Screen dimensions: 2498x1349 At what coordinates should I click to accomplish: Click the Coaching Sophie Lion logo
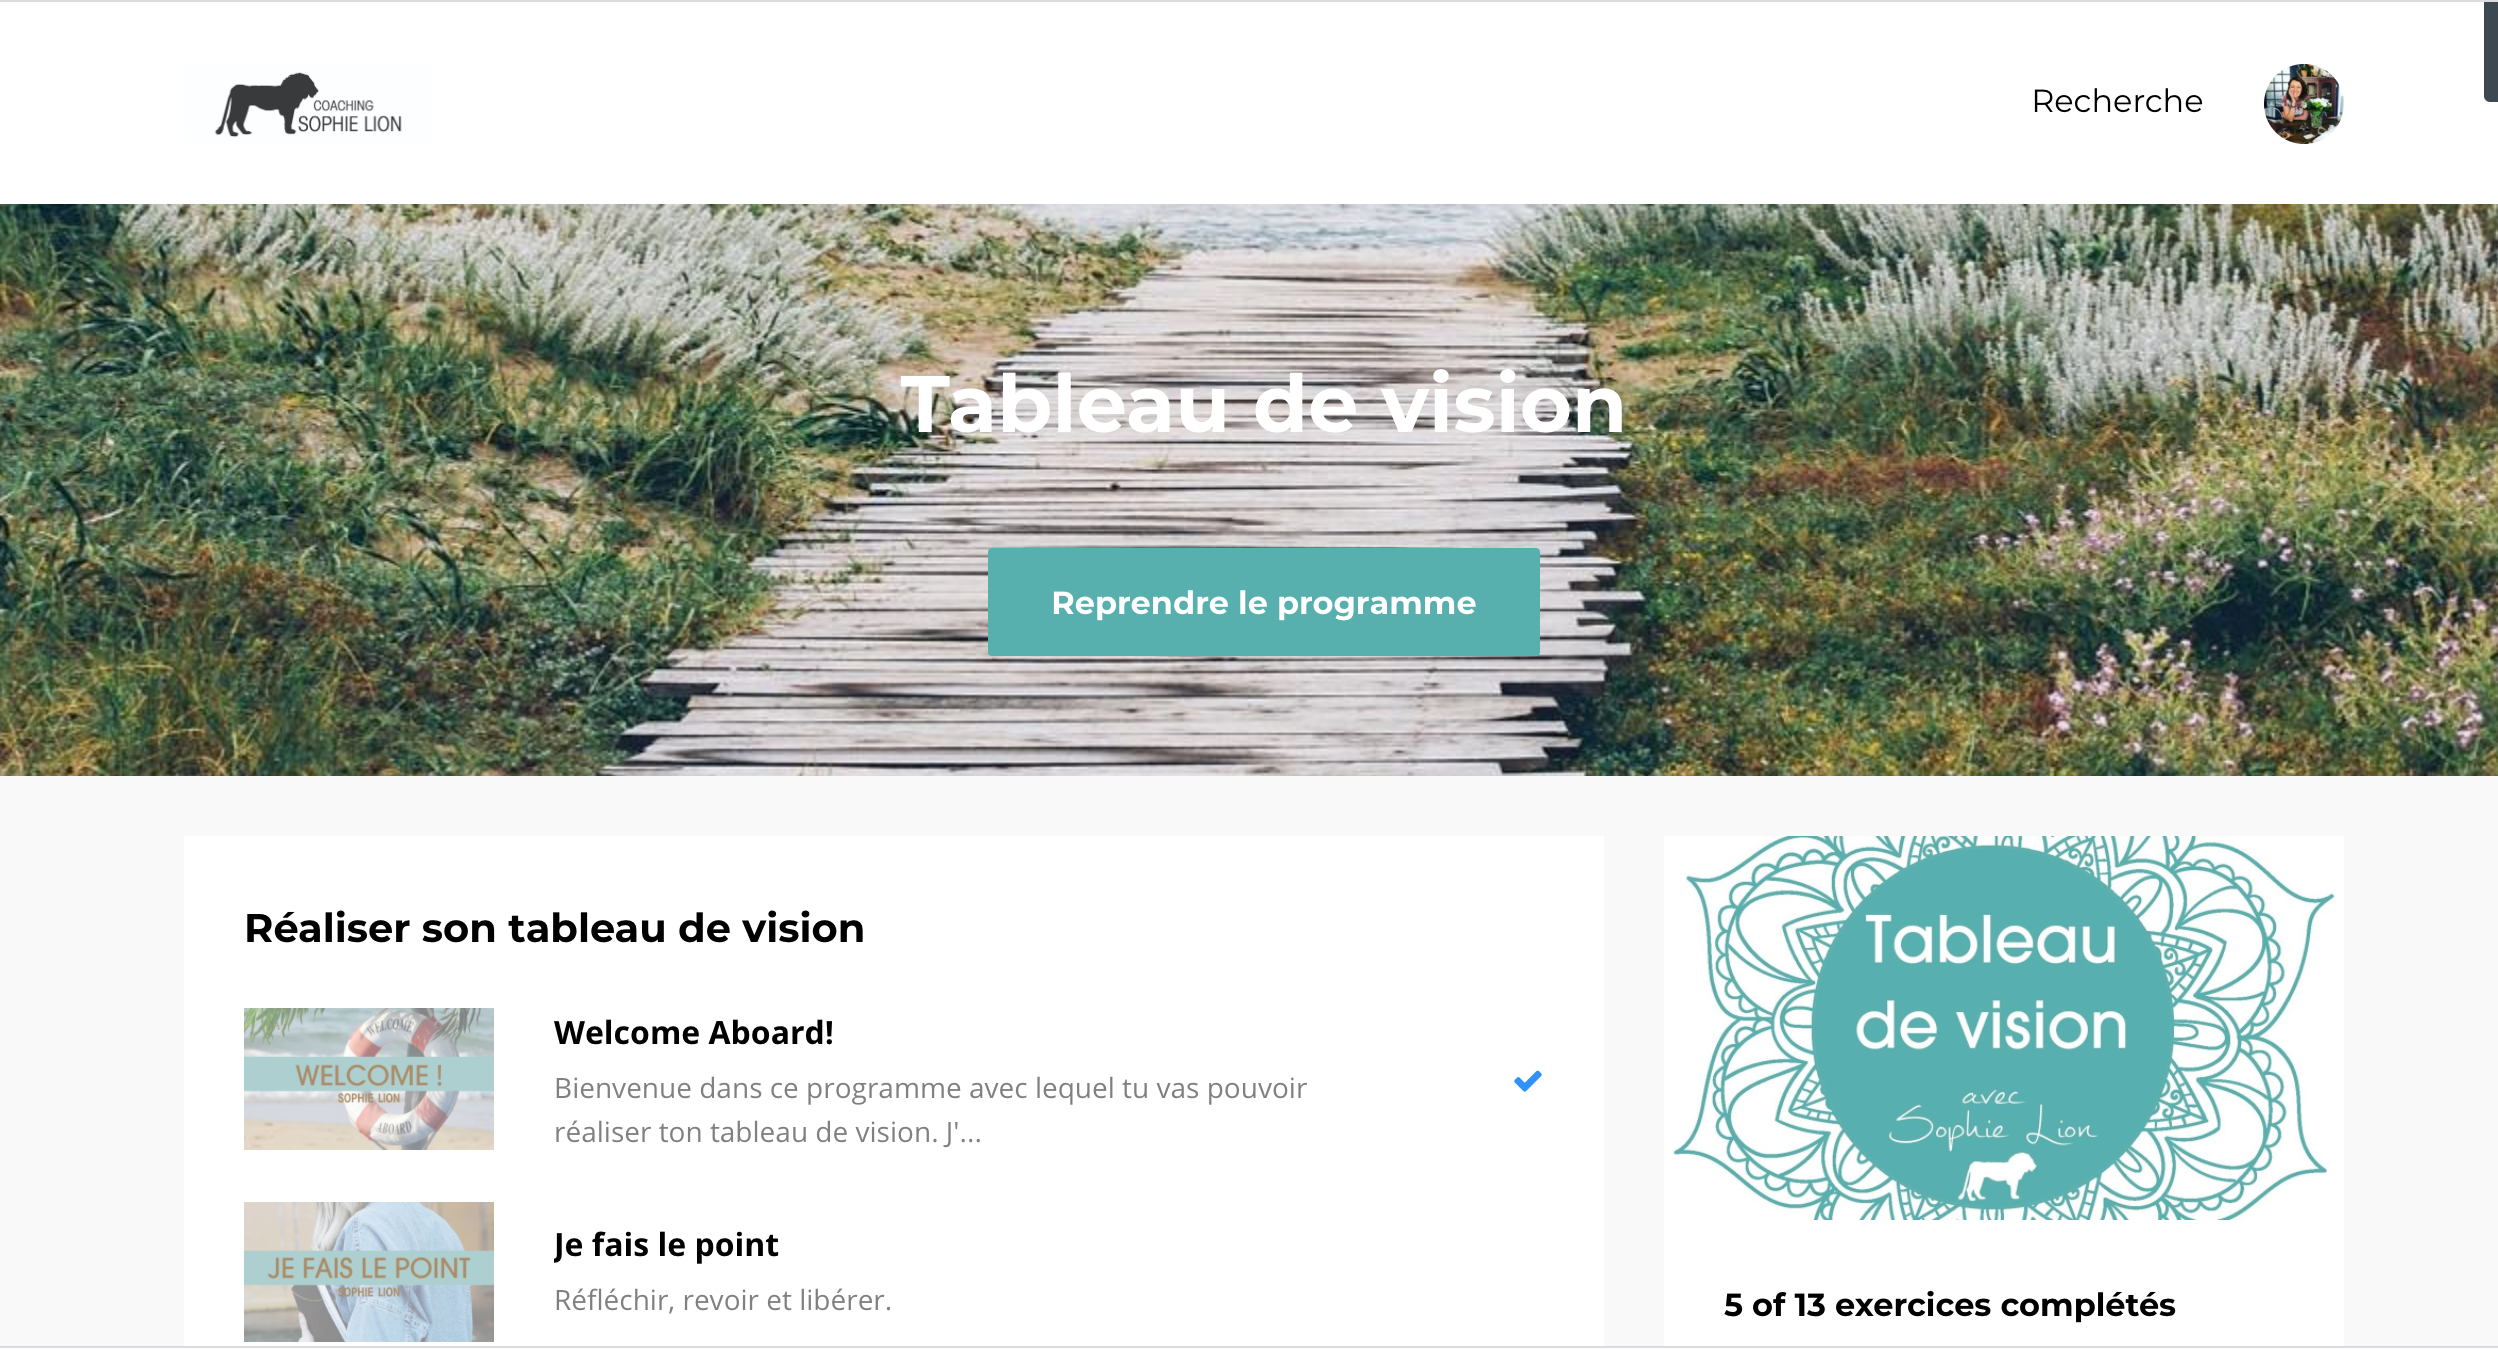[x=310, y=105]
